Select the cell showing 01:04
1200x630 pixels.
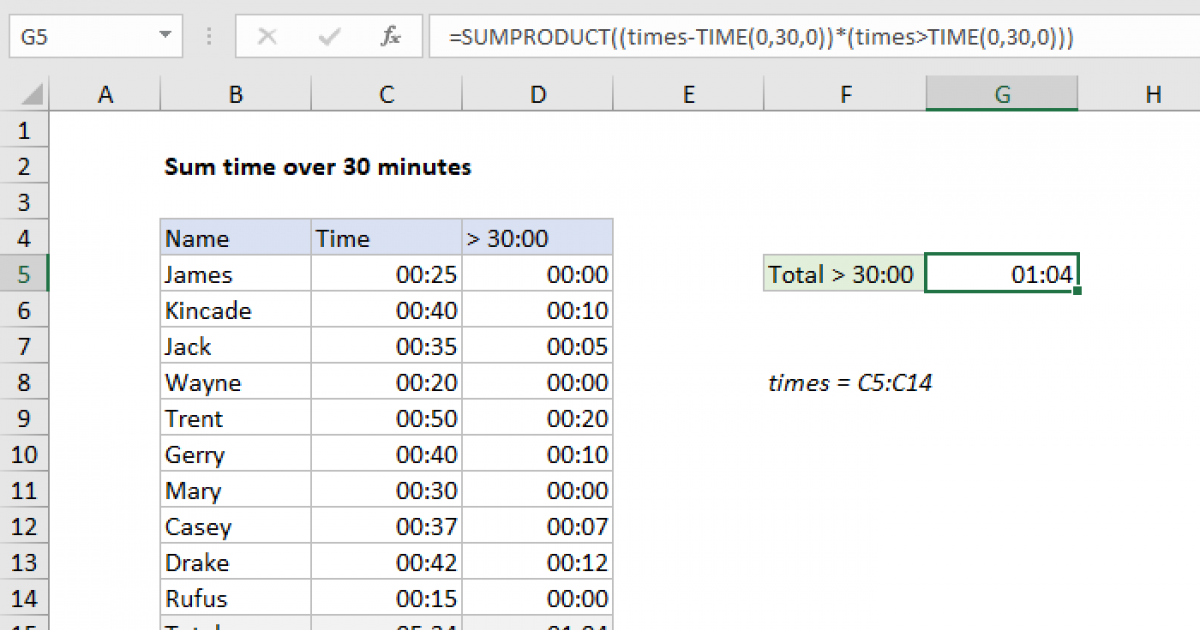click(1001, 273)
